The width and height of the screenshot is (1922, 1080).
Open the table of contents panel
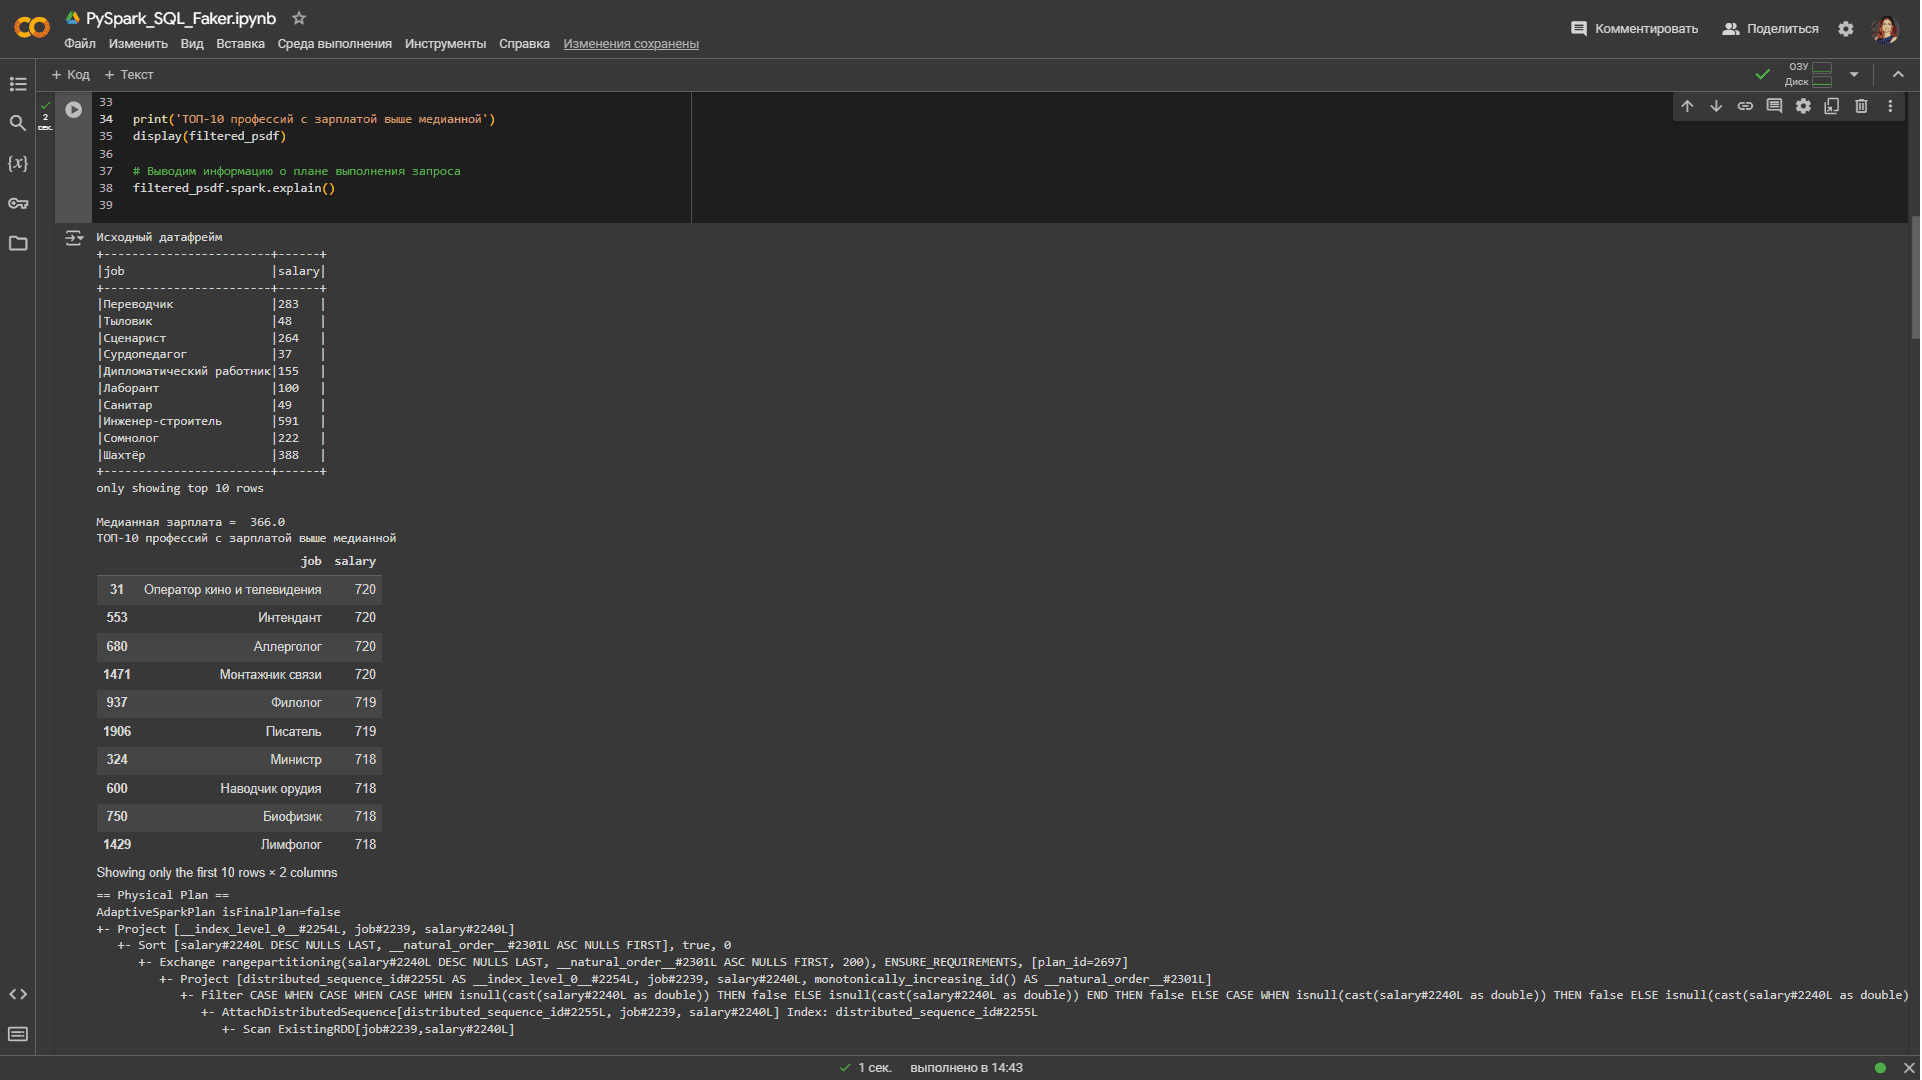[x=18, y=84]
